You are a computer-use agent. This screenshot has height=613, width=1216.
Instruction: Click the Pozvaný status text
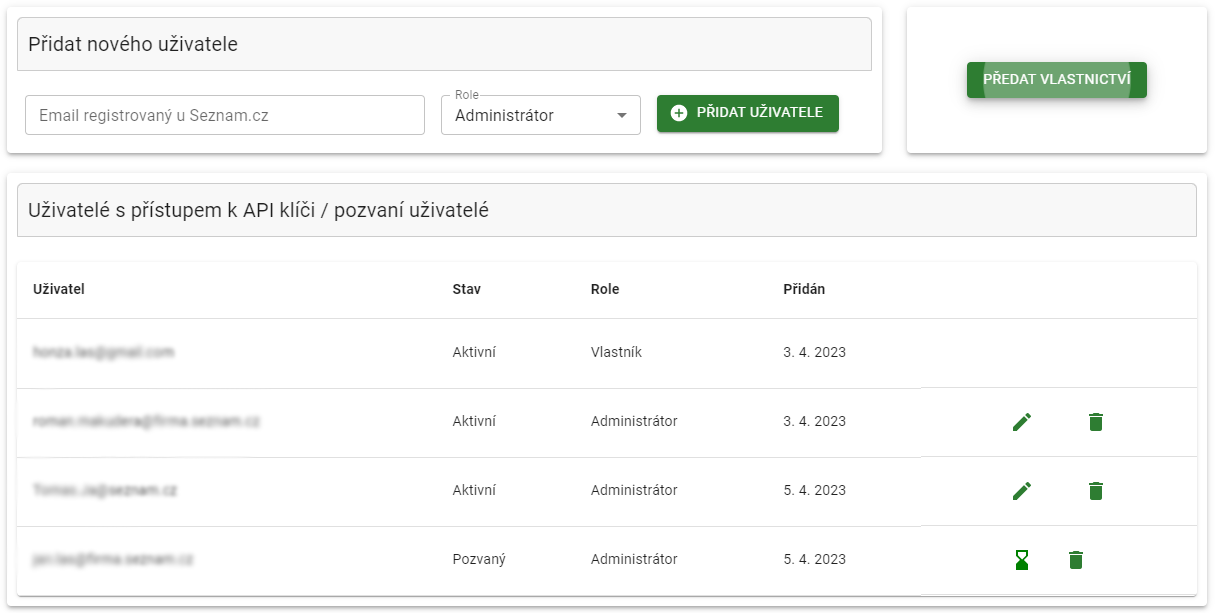pos(477,559)
